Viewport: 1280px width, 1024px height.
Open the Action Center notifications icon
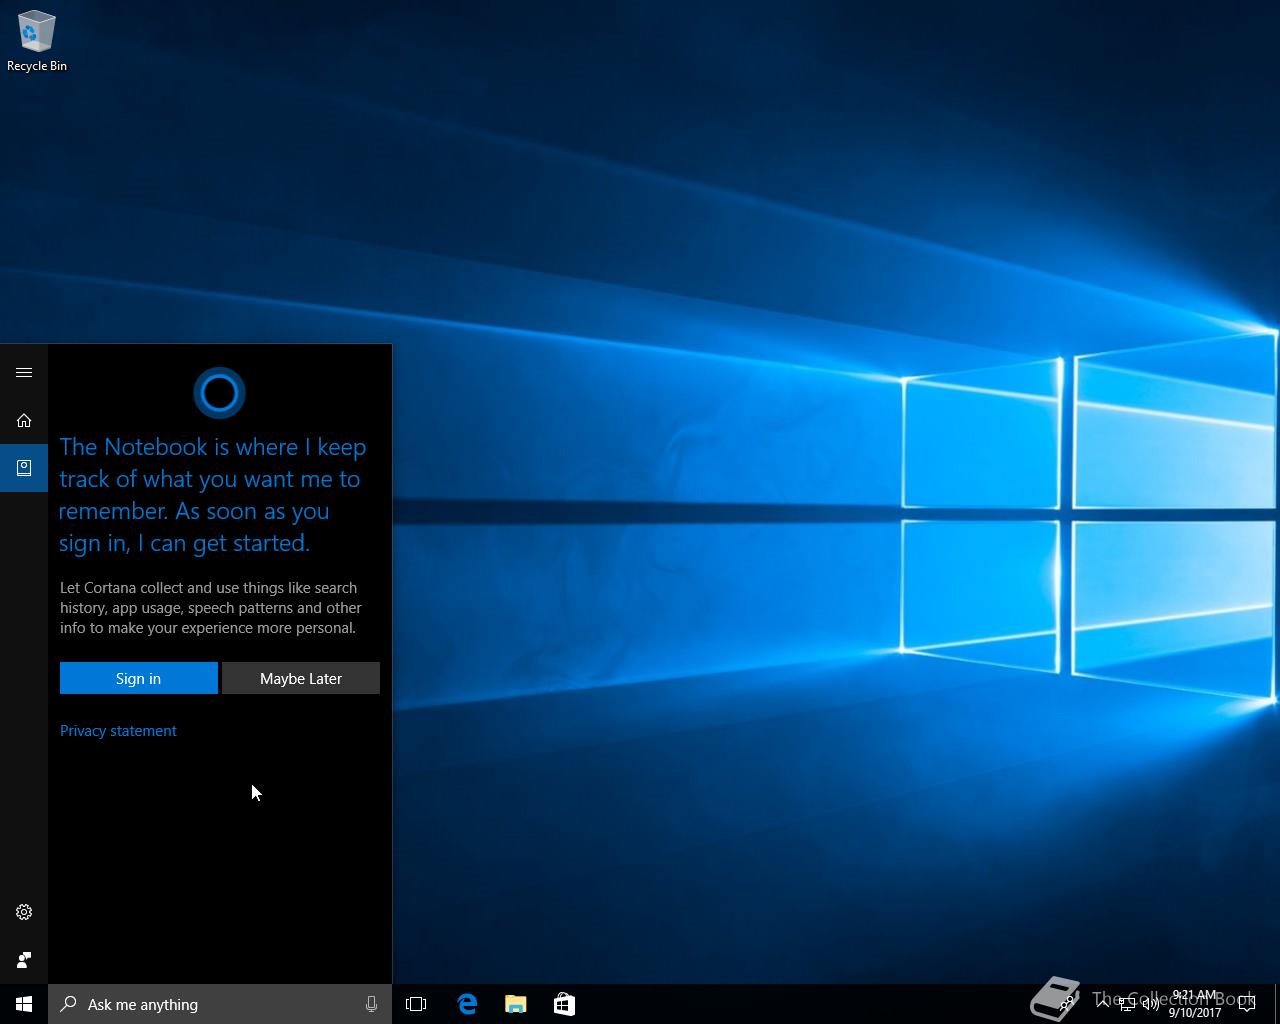click(x=1248, y=1004)
